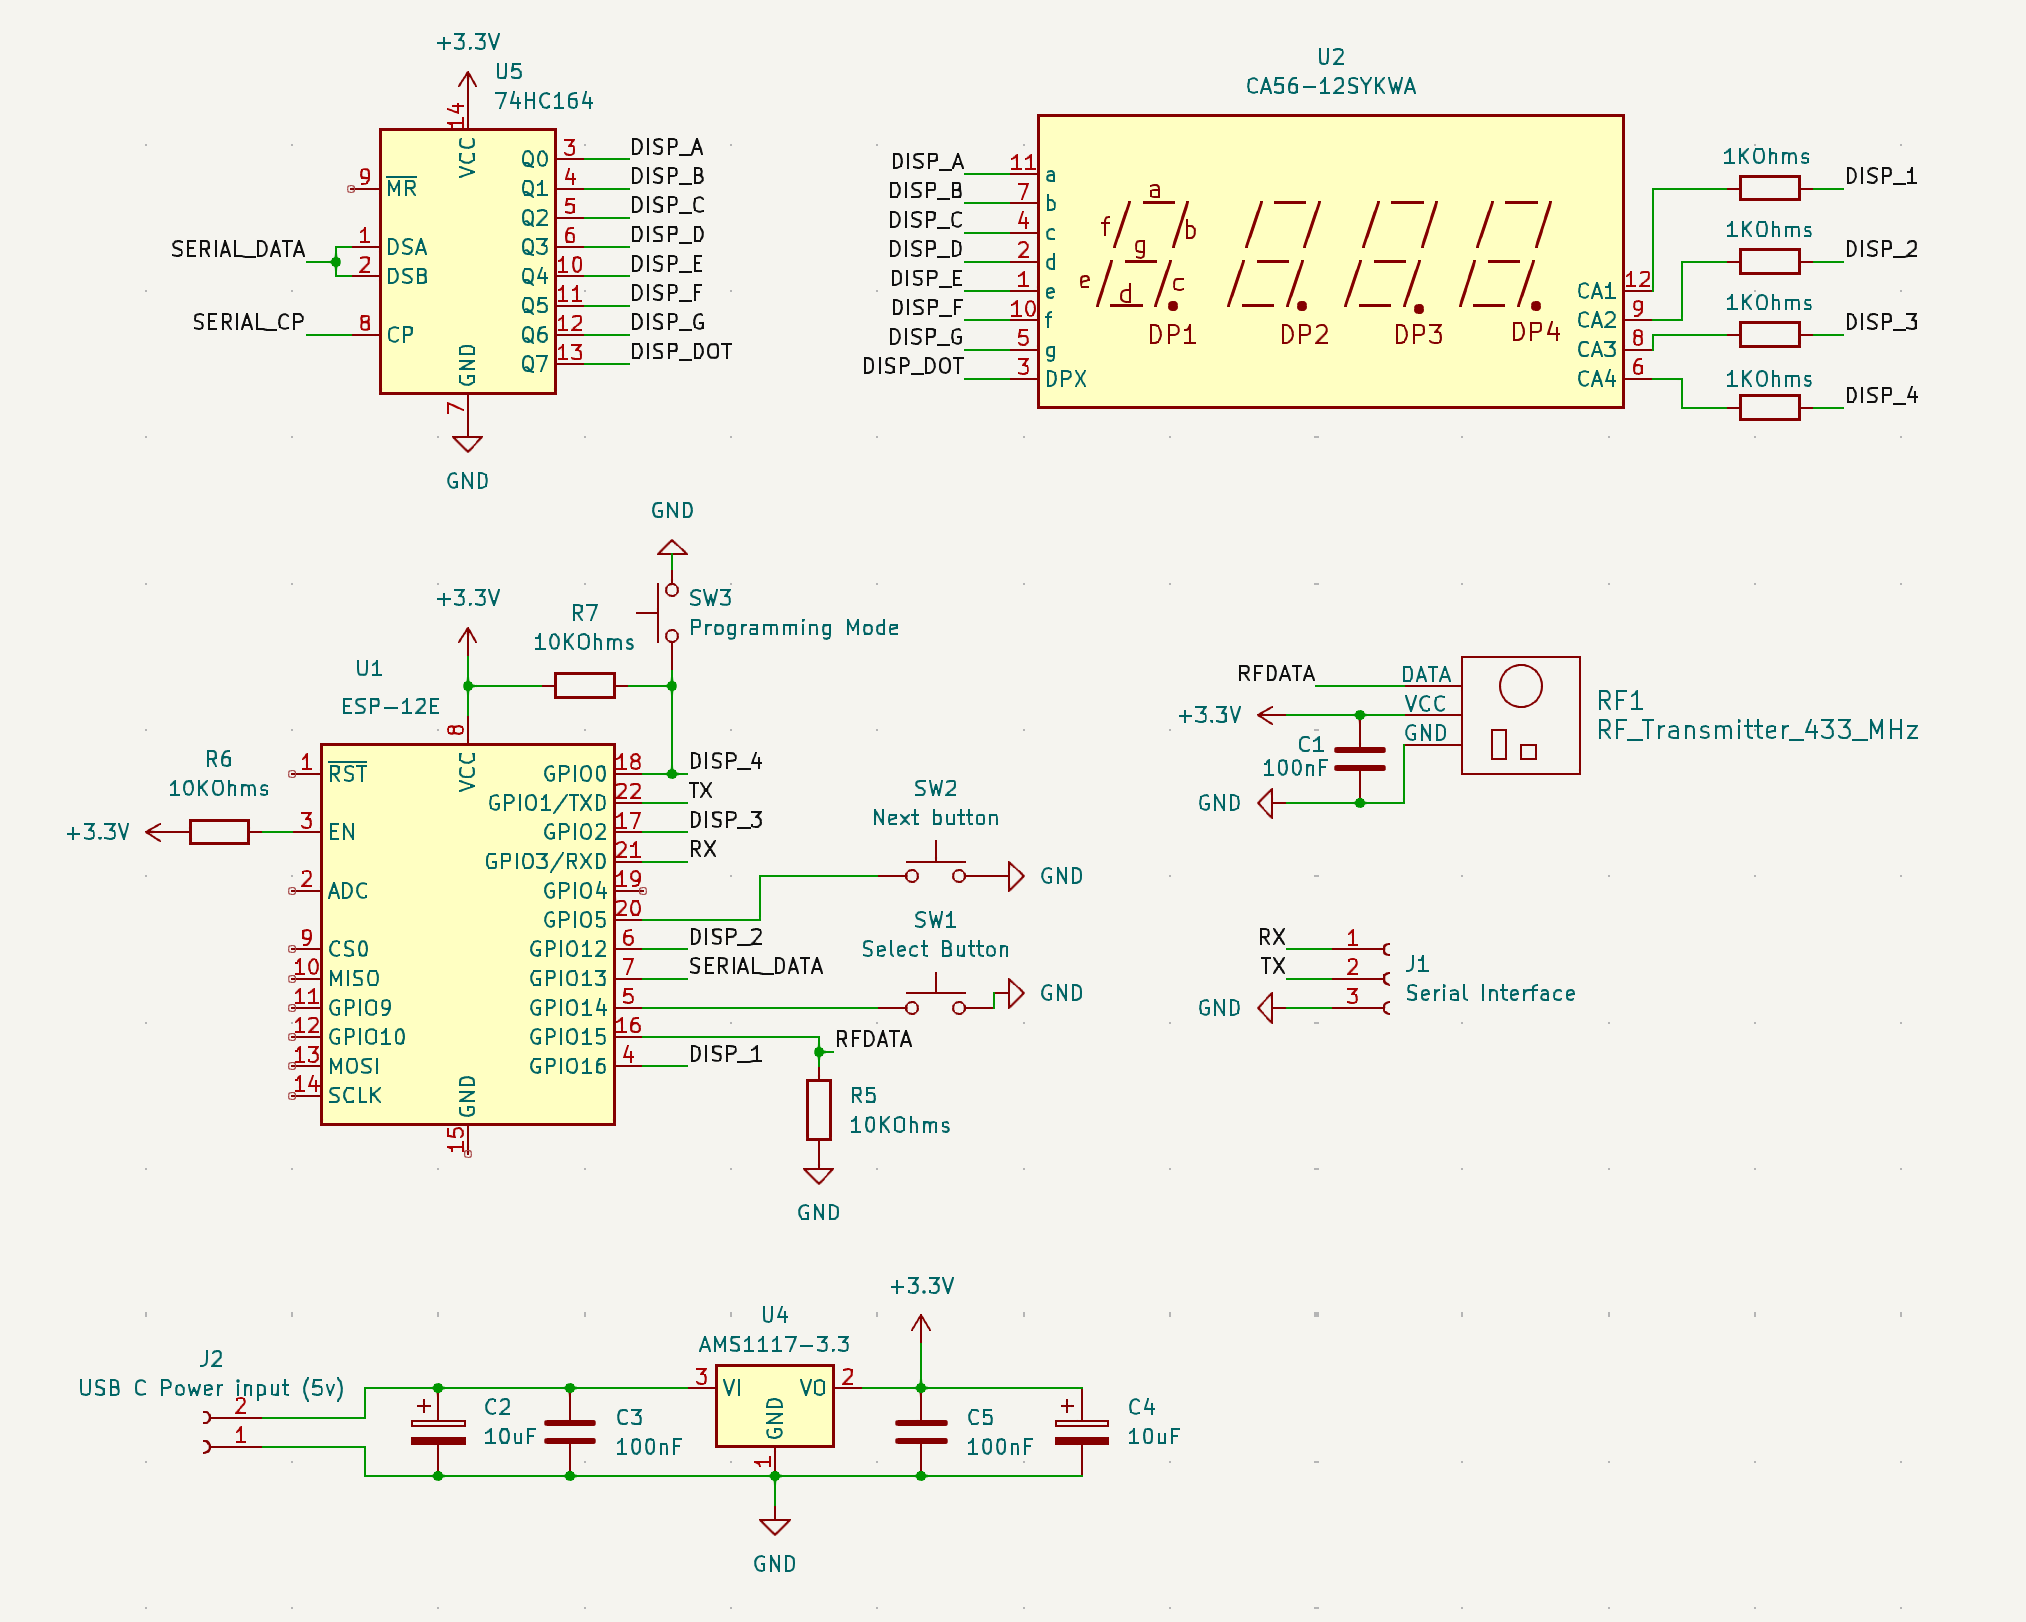The image size is (2026, 1622).
Task: Select the SERIAL_DATA label at U5 DSA input
Action: (238, 249)
